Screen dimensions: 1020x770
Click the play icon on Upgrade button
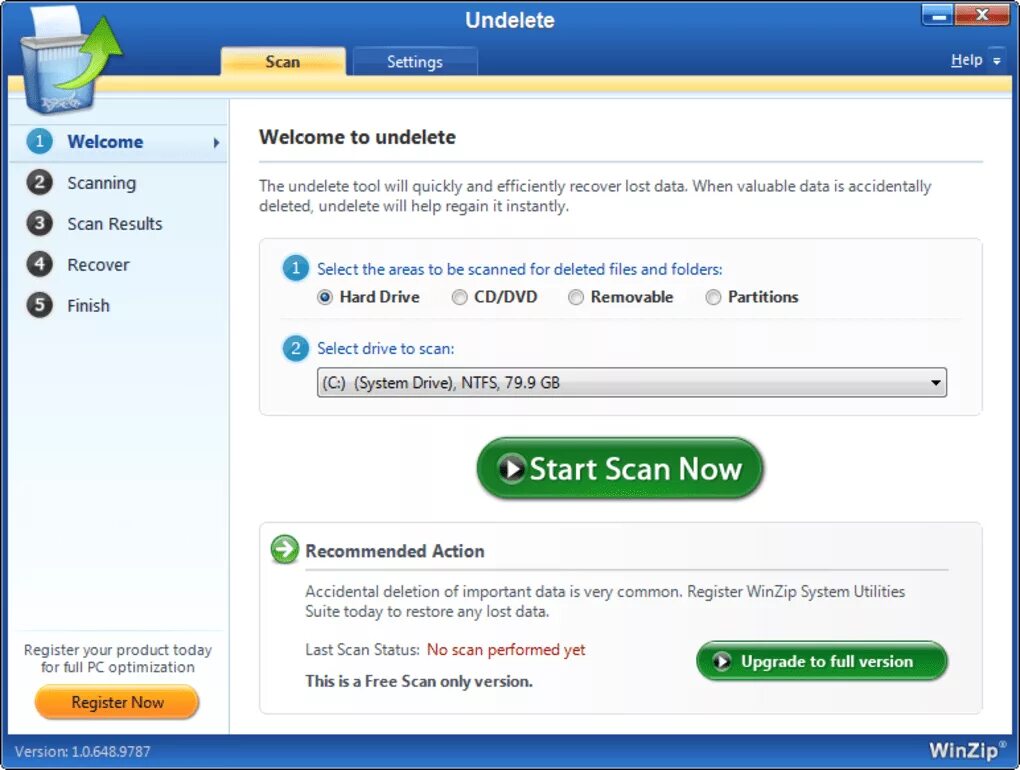pyautogui.click(x=721, y=661)
